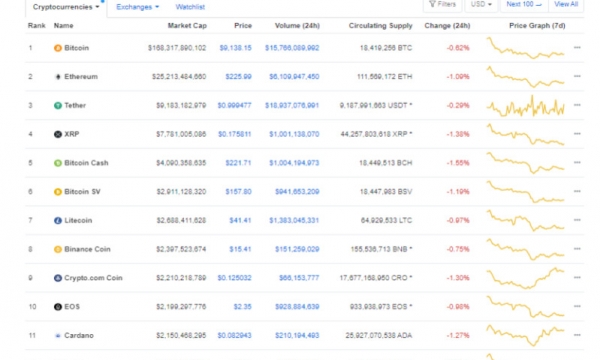The width and height of the screenshot is (600, 360).
Task: Sort by the Price column header
Action: (x=243, y=26)
